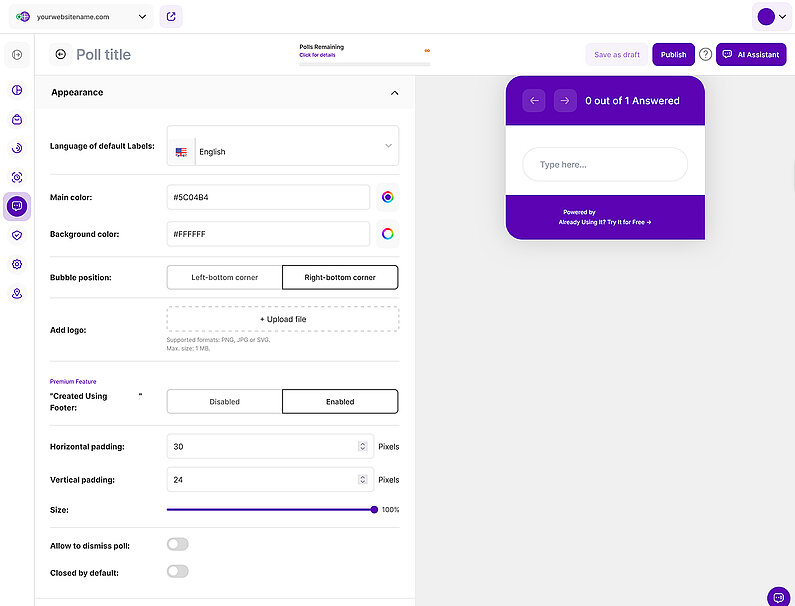Click + Upload file for logo
The image size is (795, 606).
click(x=283, y=319)
